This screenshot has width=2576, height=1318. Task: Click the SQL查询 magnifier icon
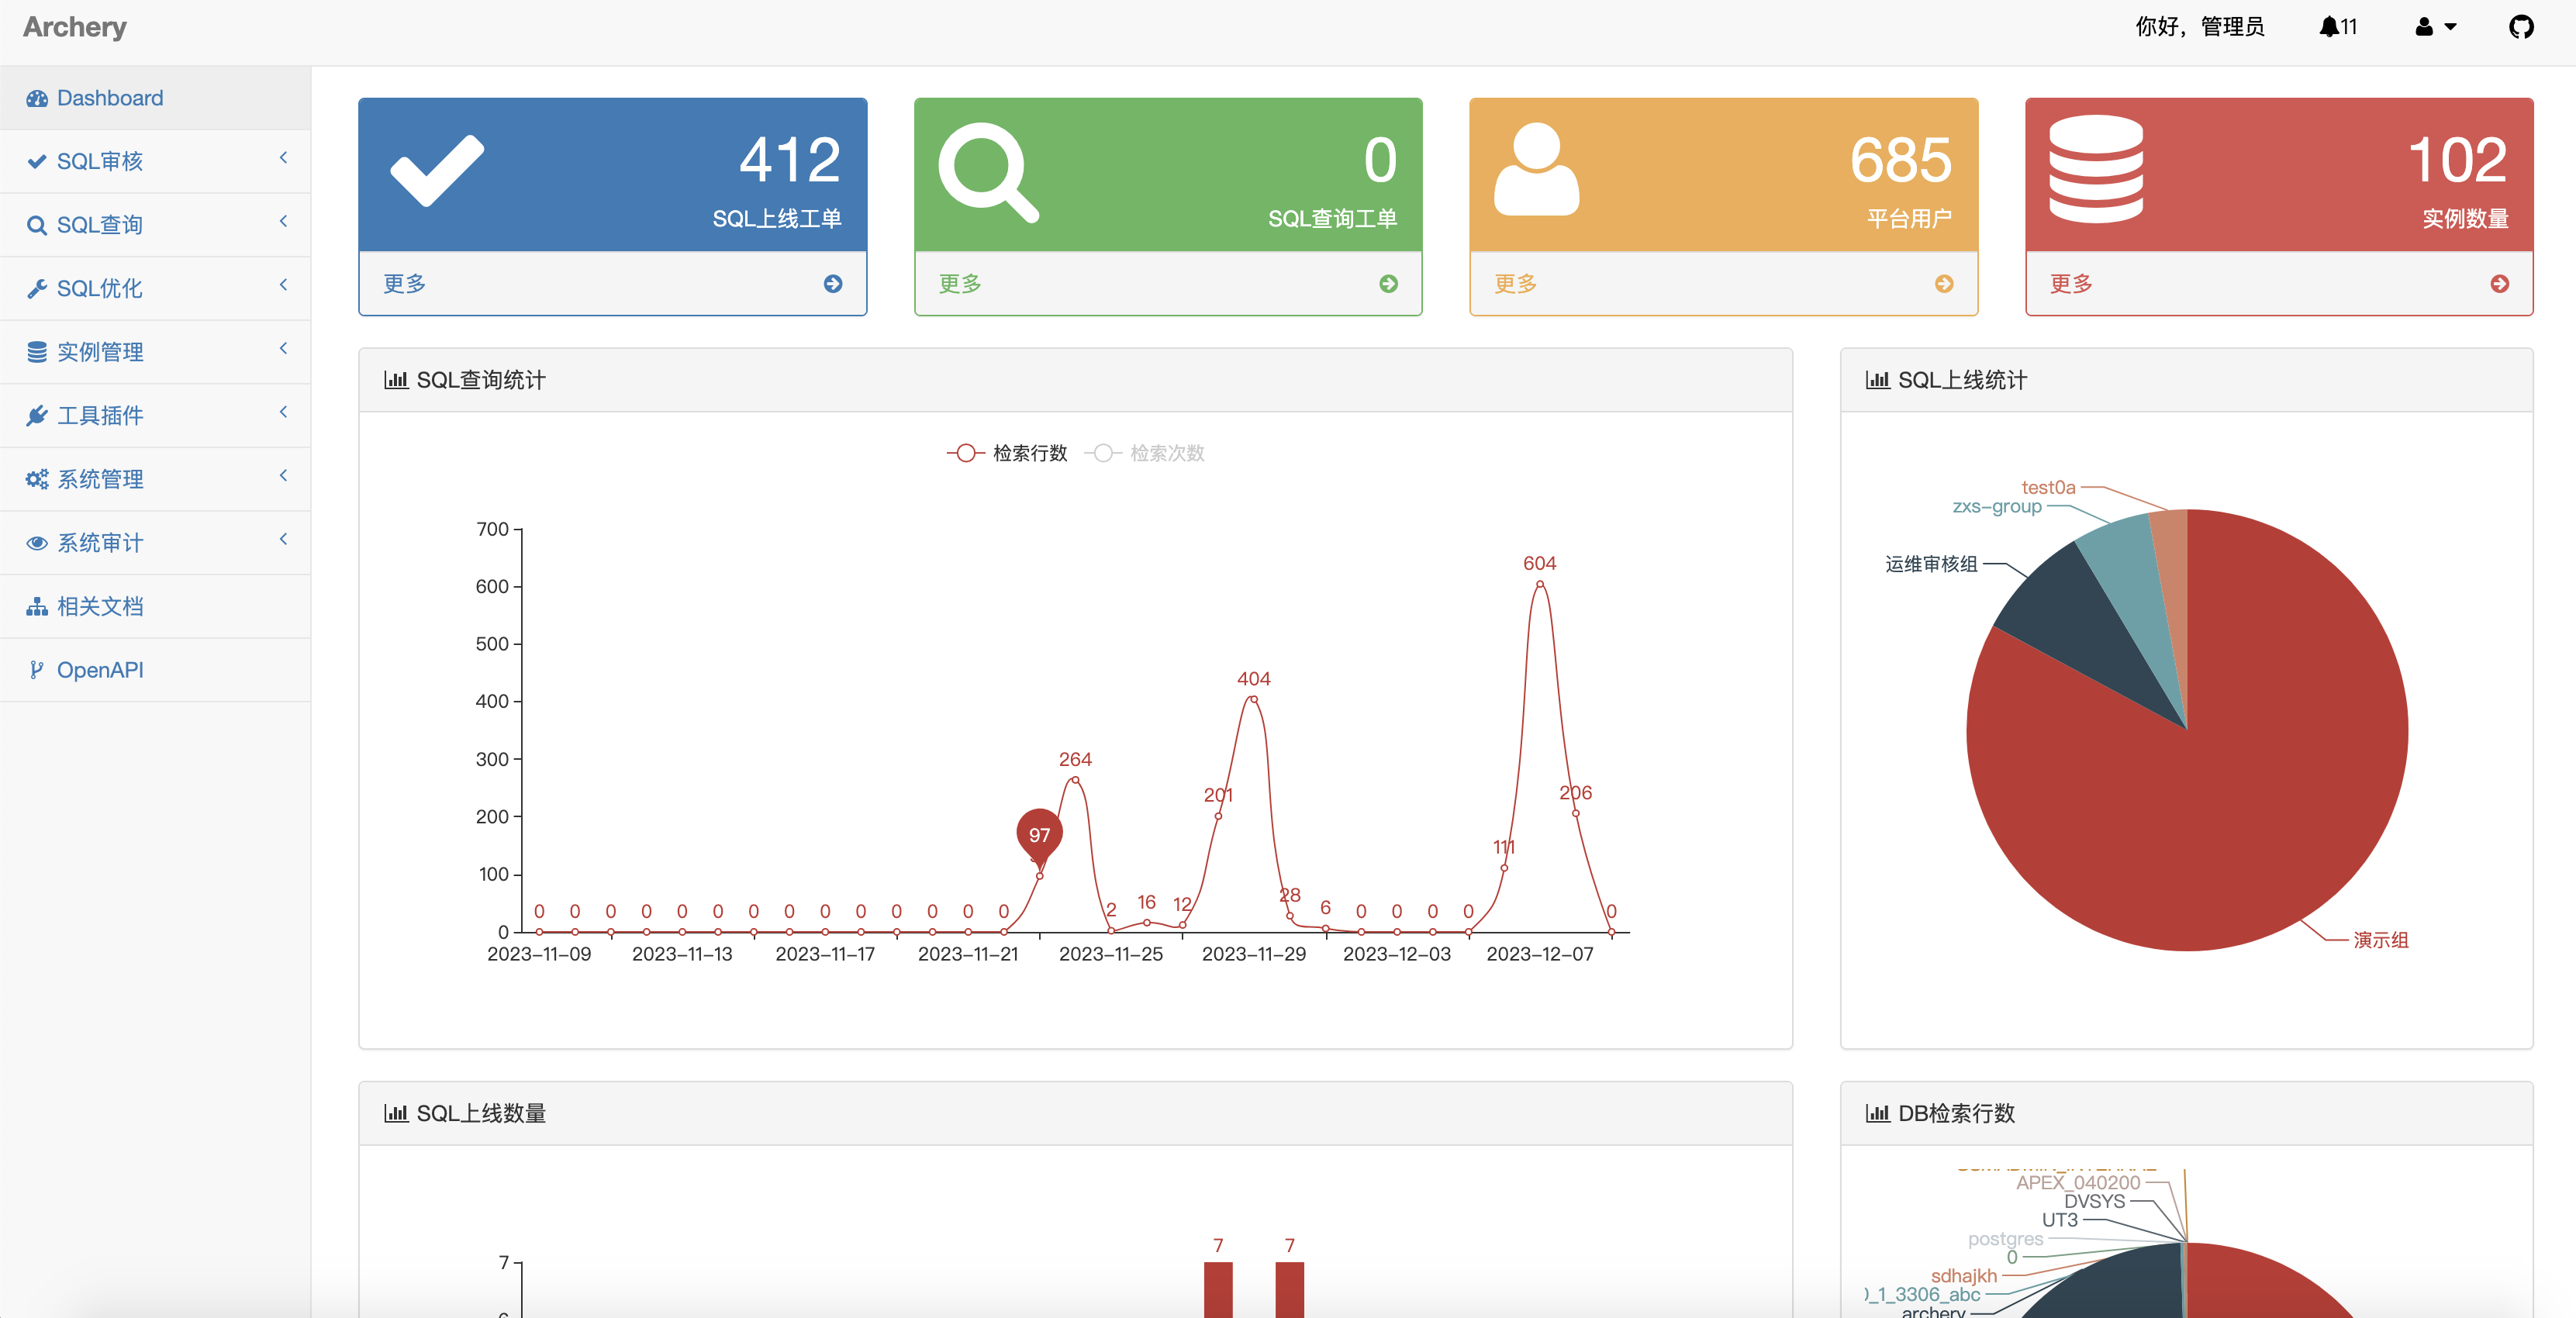(37, 225)
